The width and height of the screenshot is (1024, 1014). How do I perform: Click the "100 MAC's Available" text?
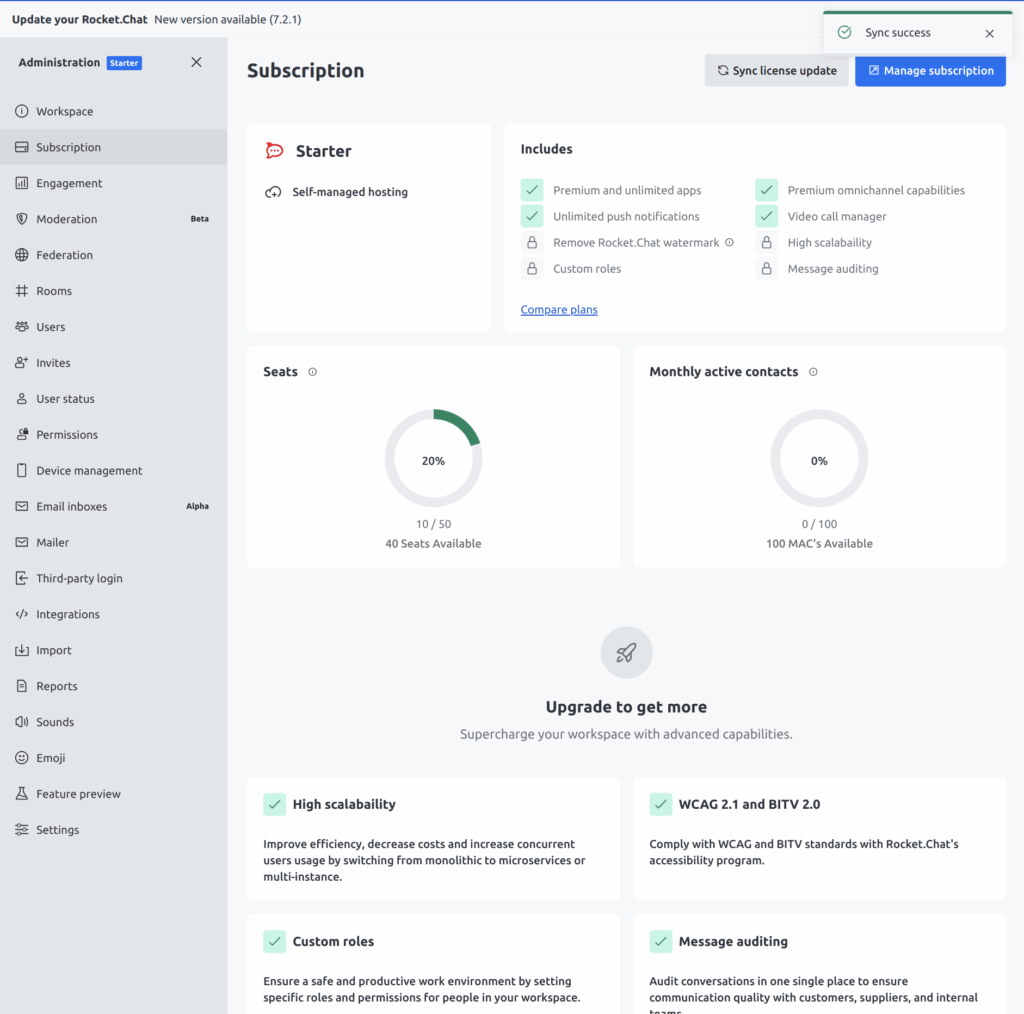click(x=819, y=543)
